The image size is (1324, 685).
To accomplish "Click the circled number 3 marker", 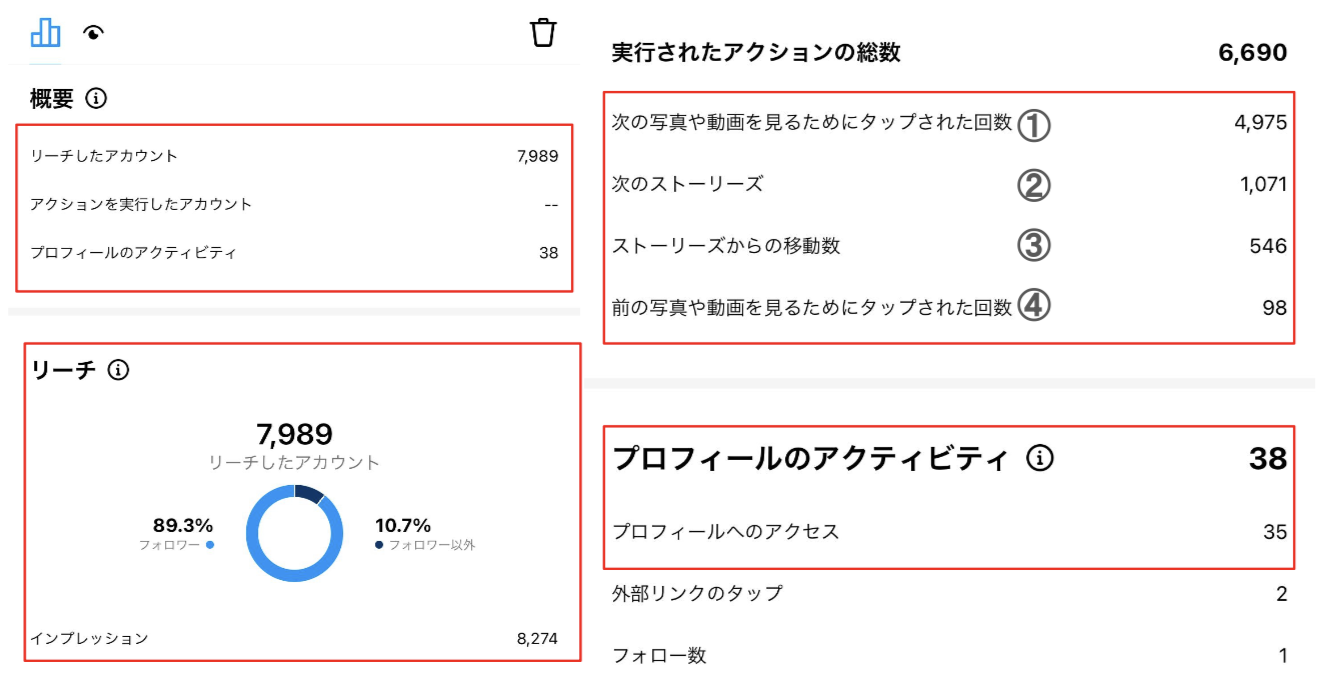I will (x=1034, y=245).
